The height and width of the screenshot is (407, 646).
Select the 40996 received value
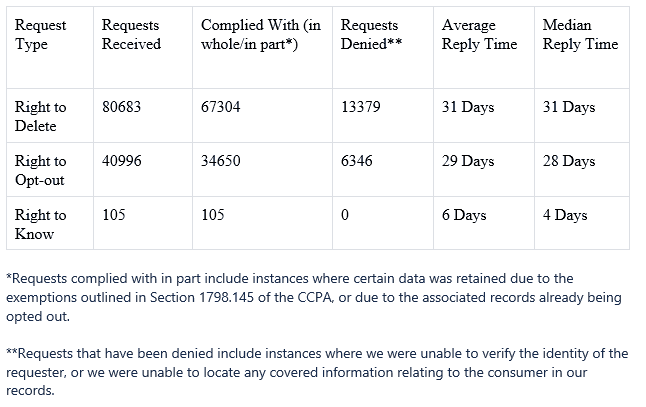click(x=122, y=161)
